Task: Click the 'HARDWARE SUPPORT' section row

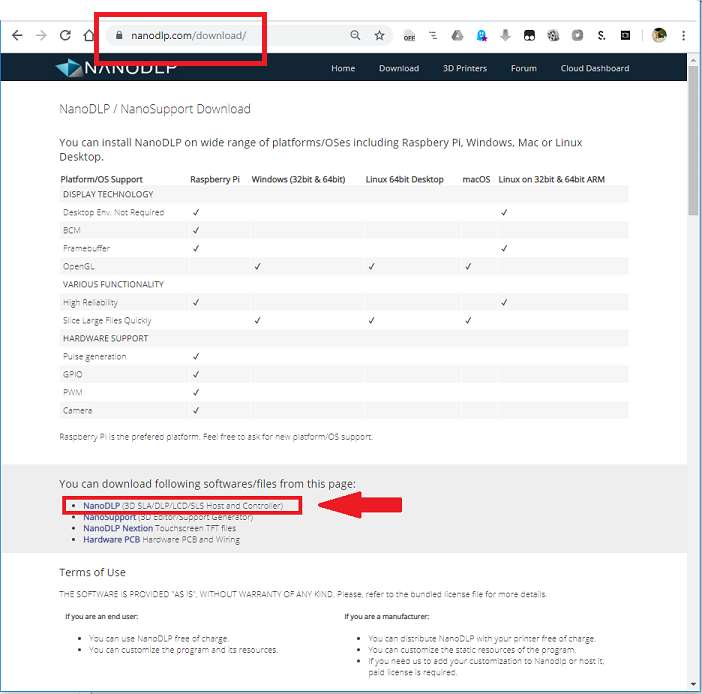Action: 343,338
